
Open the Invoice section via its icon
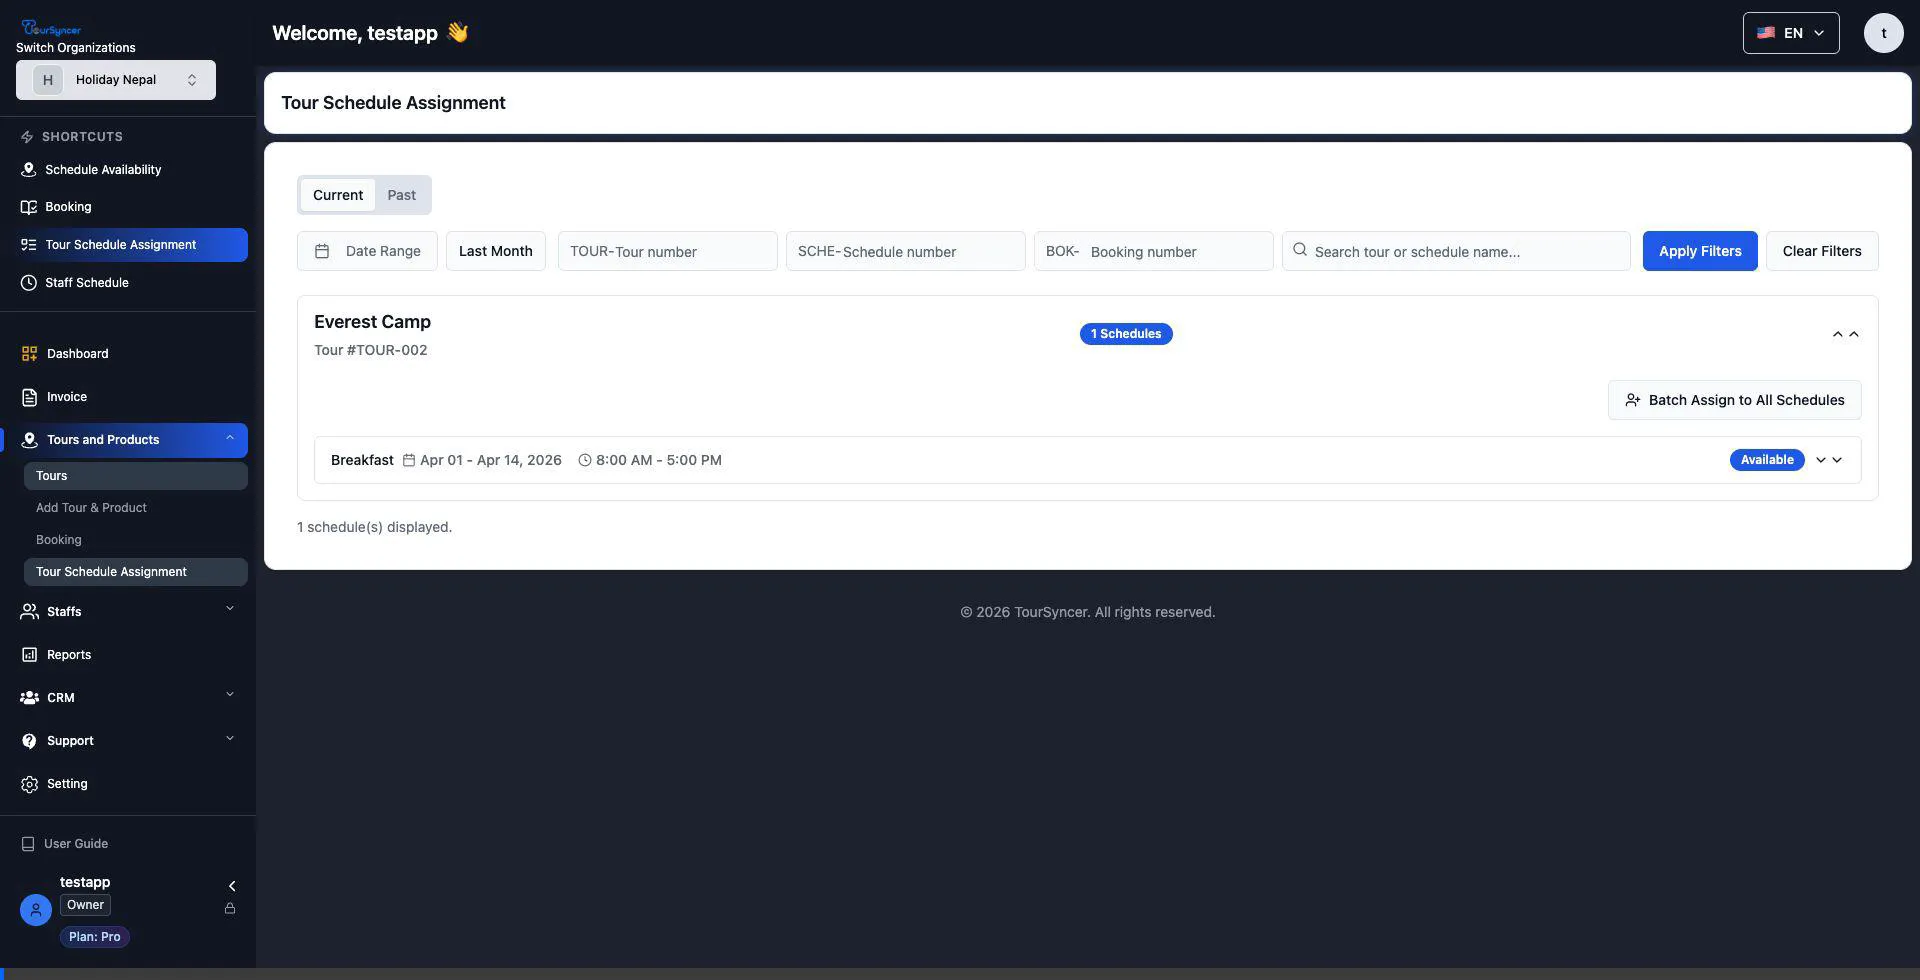(28, 396)
